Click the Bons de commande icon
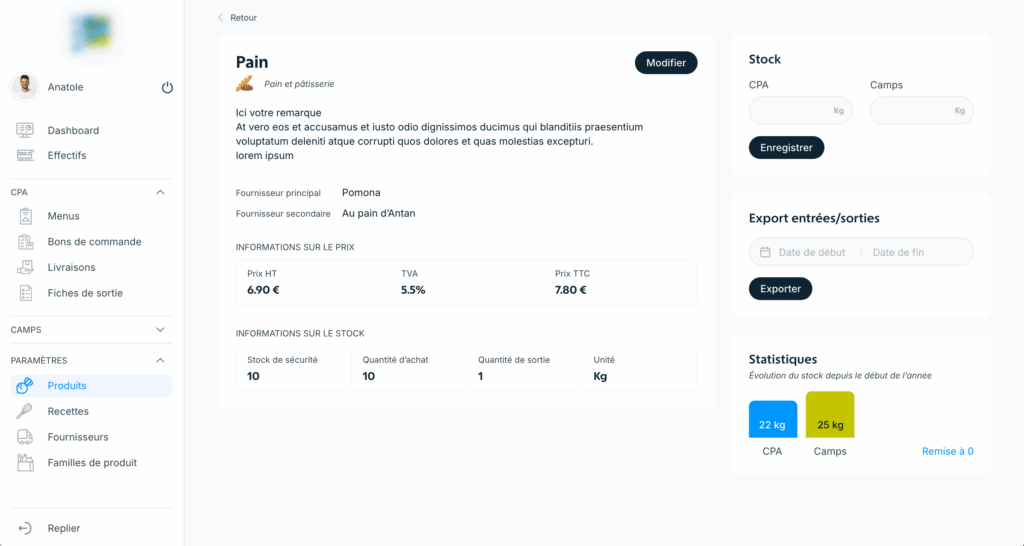The width and height of the screenshot is (1024, 546). [x=27, y=242]
